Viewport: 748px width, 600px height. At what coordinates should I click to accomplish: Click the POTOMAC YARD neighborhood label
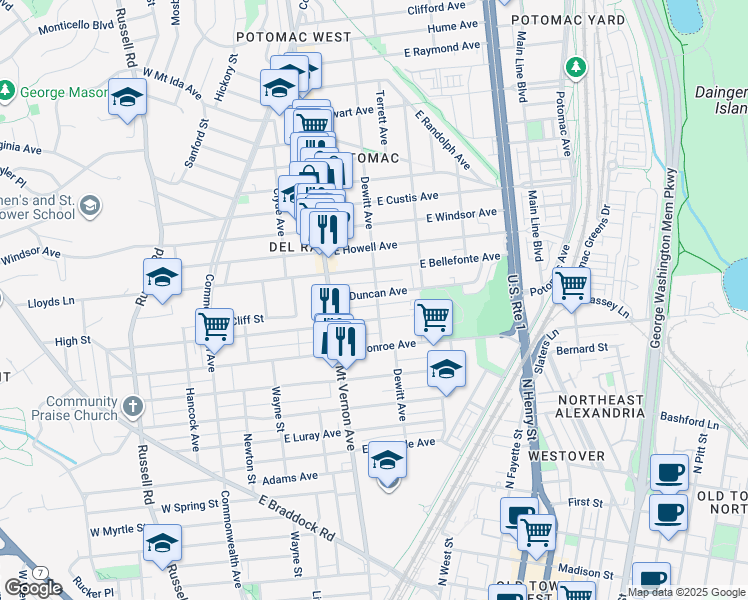pos(568,20)
